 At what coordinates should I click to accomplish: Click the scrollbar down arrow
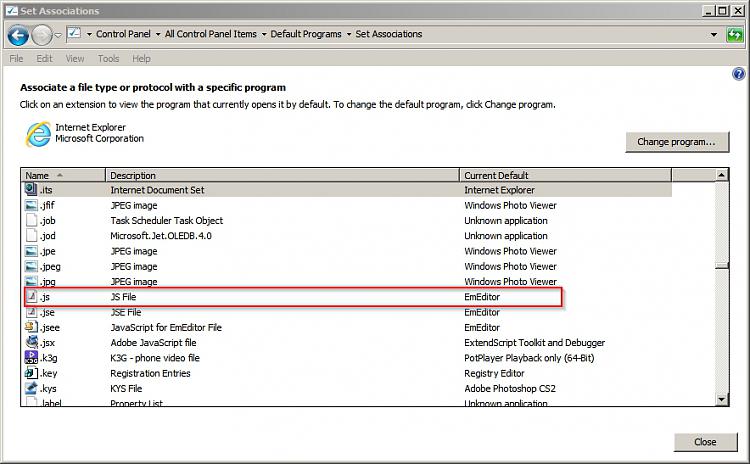(x=722, y=399)
